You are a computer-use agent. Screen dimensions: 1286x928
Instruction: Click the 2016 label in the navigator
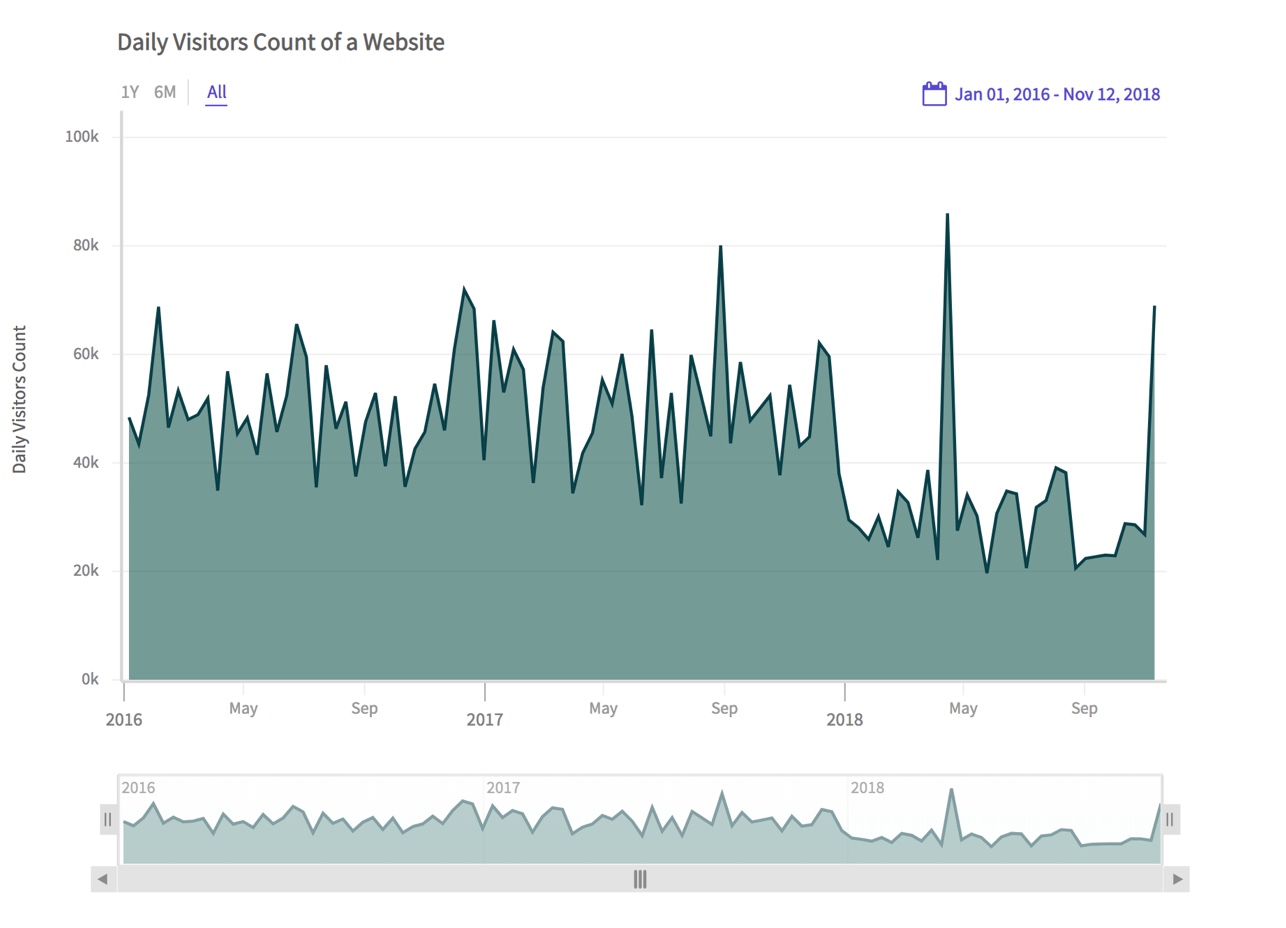click(x=138, y=788)
